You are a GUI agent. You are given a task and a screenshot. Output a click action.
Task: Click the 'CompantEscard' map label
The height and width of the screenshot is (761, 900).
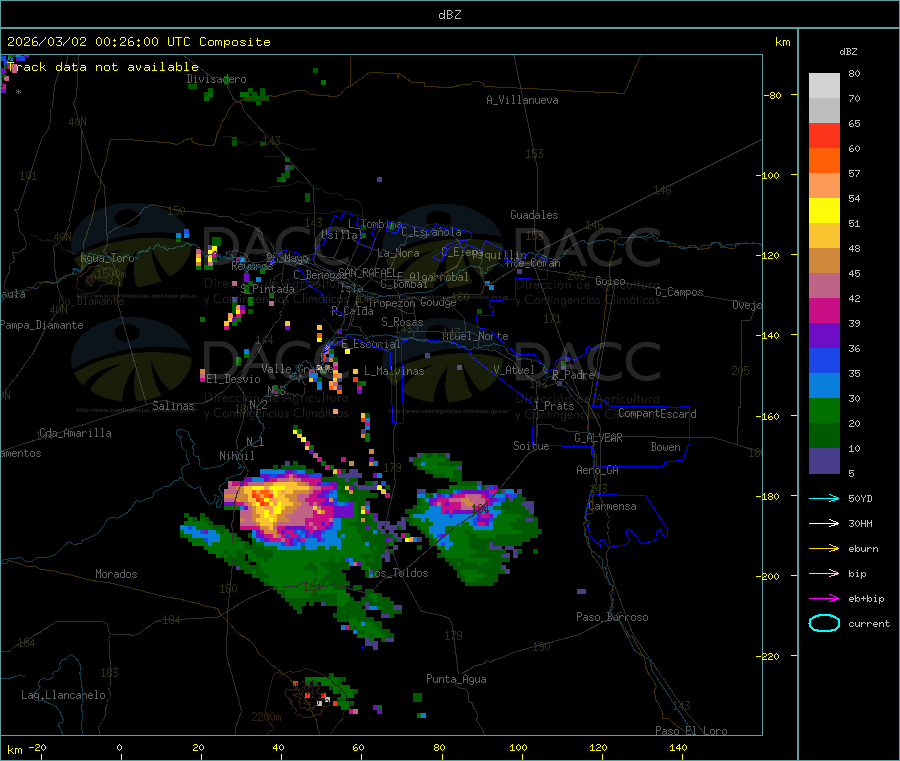pyautogui.click(x=657, y=414)
